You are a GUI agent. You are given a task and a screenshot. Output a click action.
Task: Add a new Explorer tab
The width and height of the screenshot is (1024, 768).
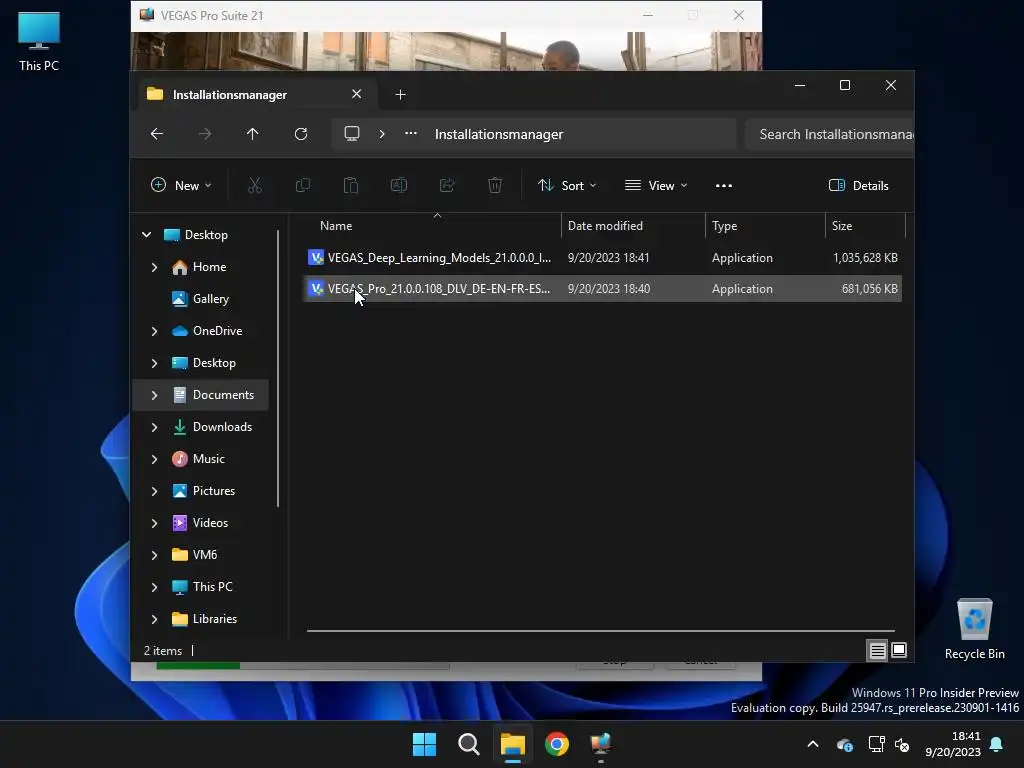pos(400,95)
